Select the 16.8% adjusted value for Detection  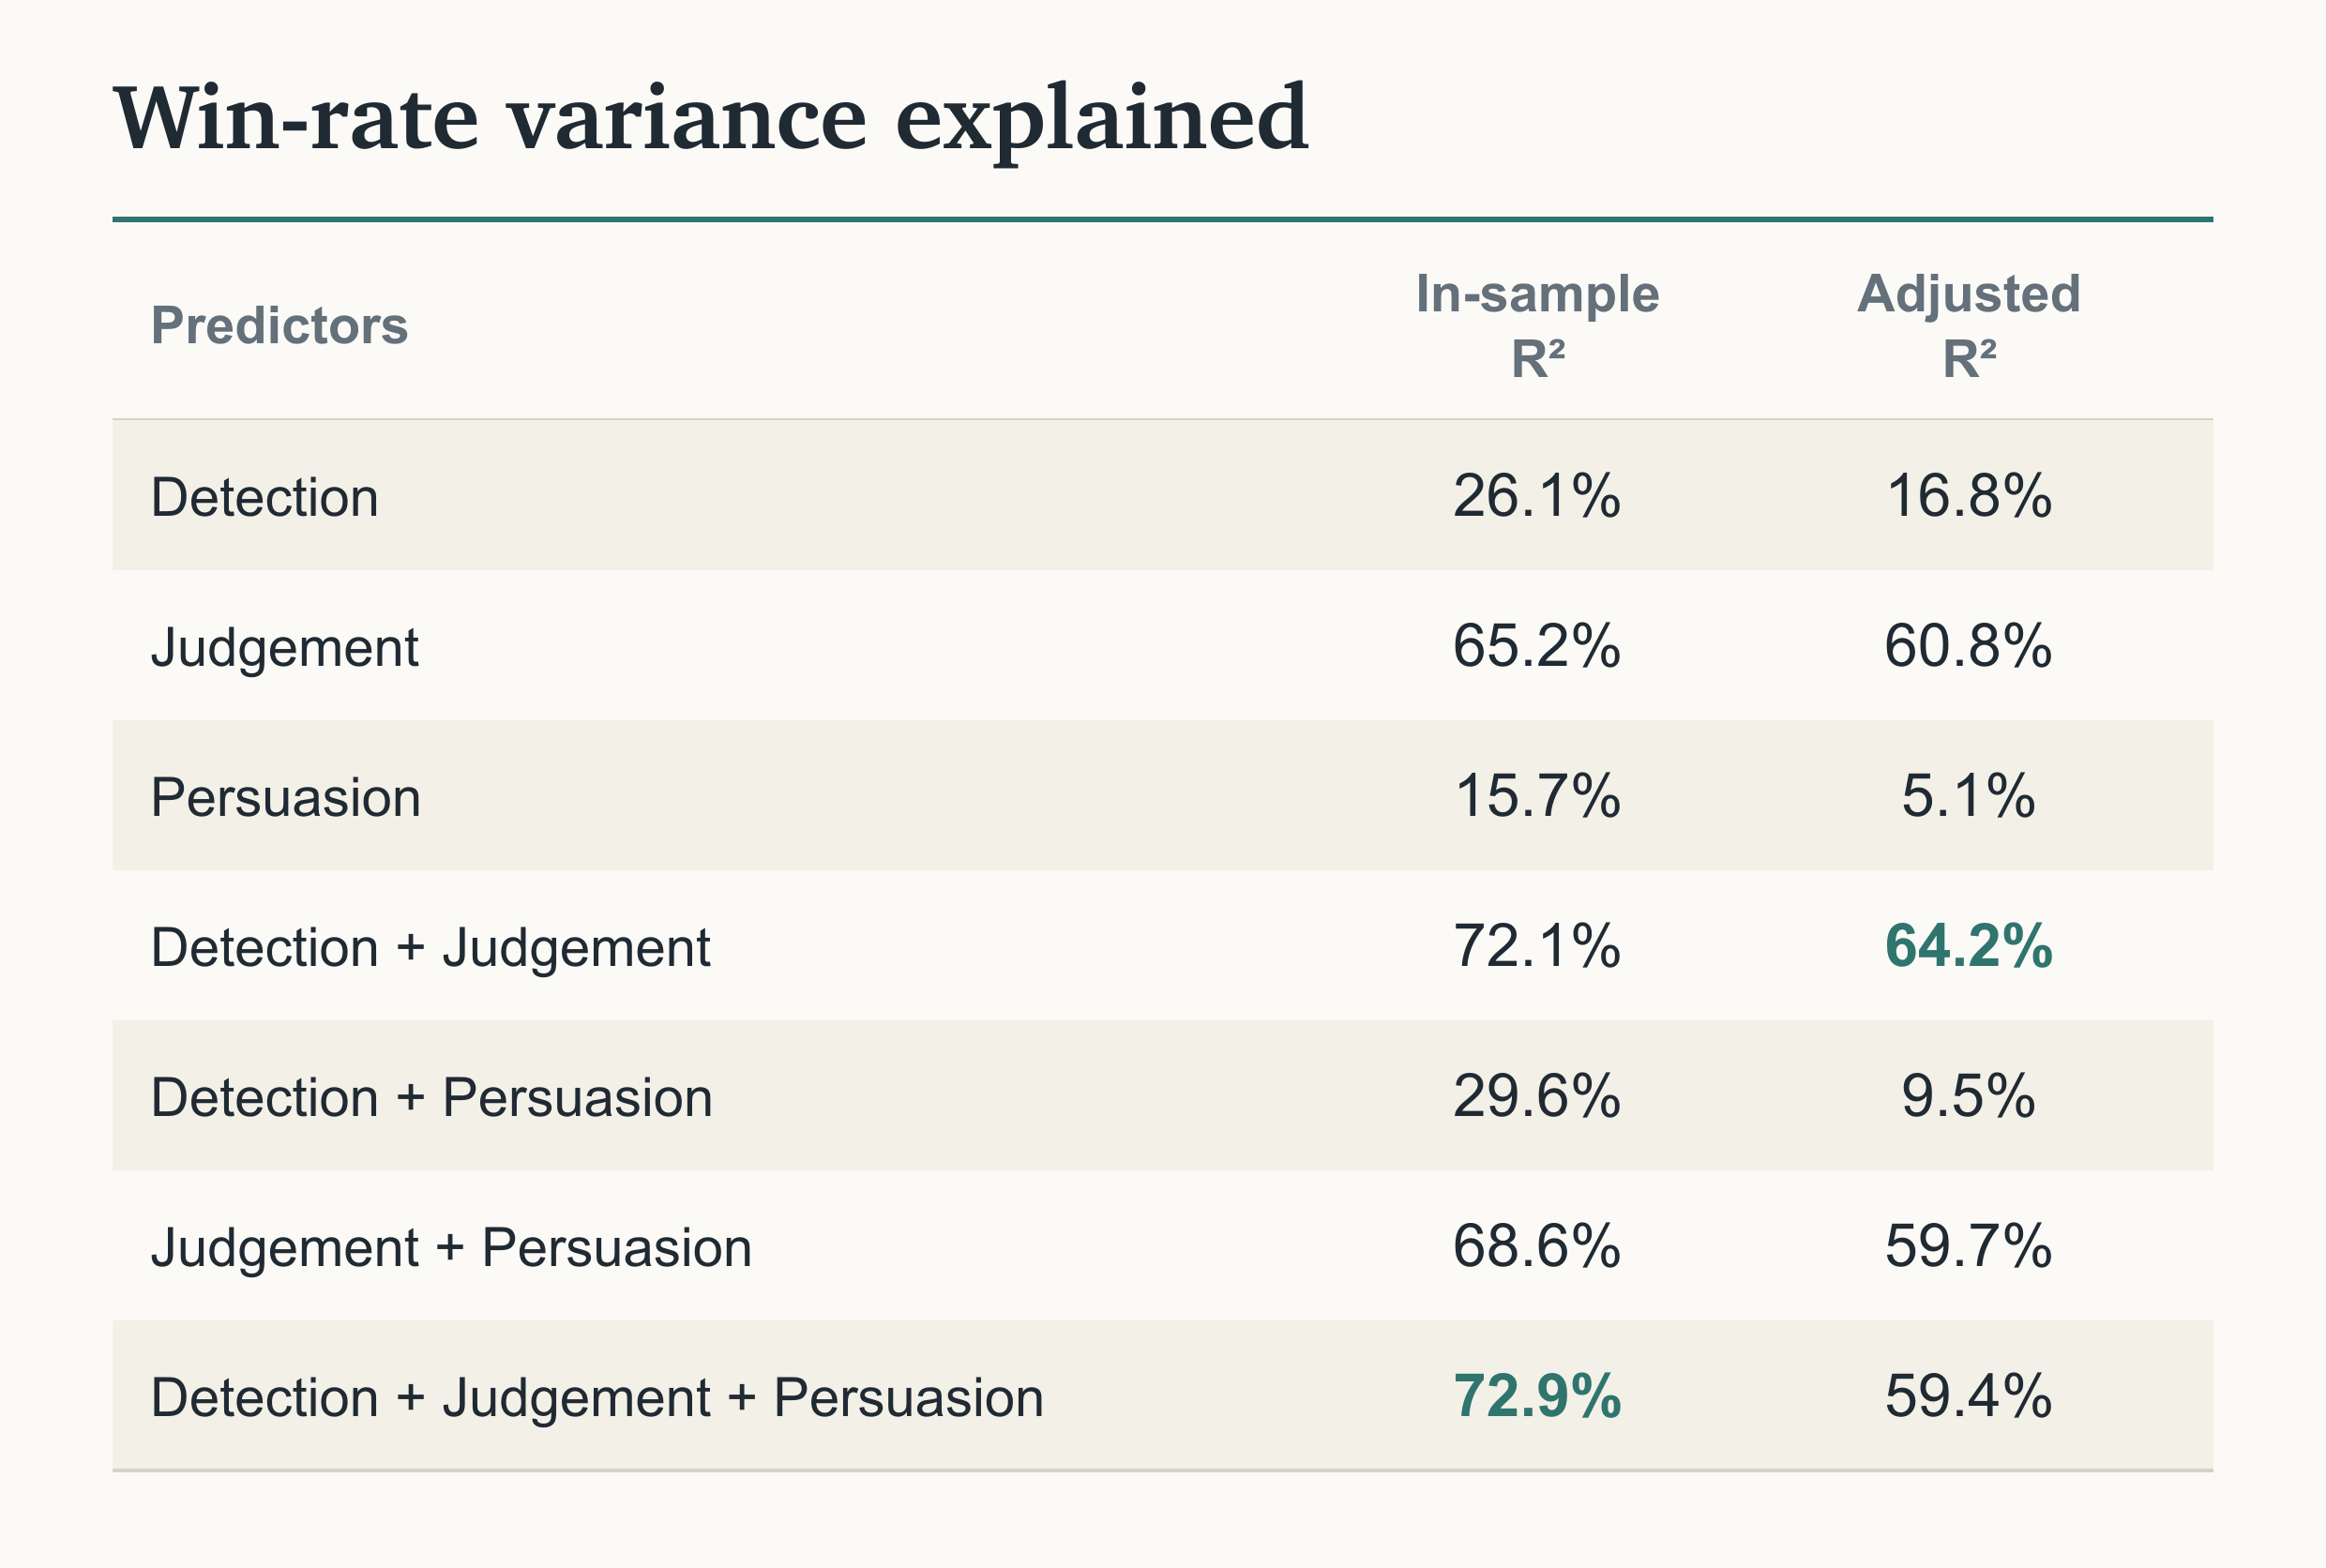pyautogui.click(x=1968, y=496)
